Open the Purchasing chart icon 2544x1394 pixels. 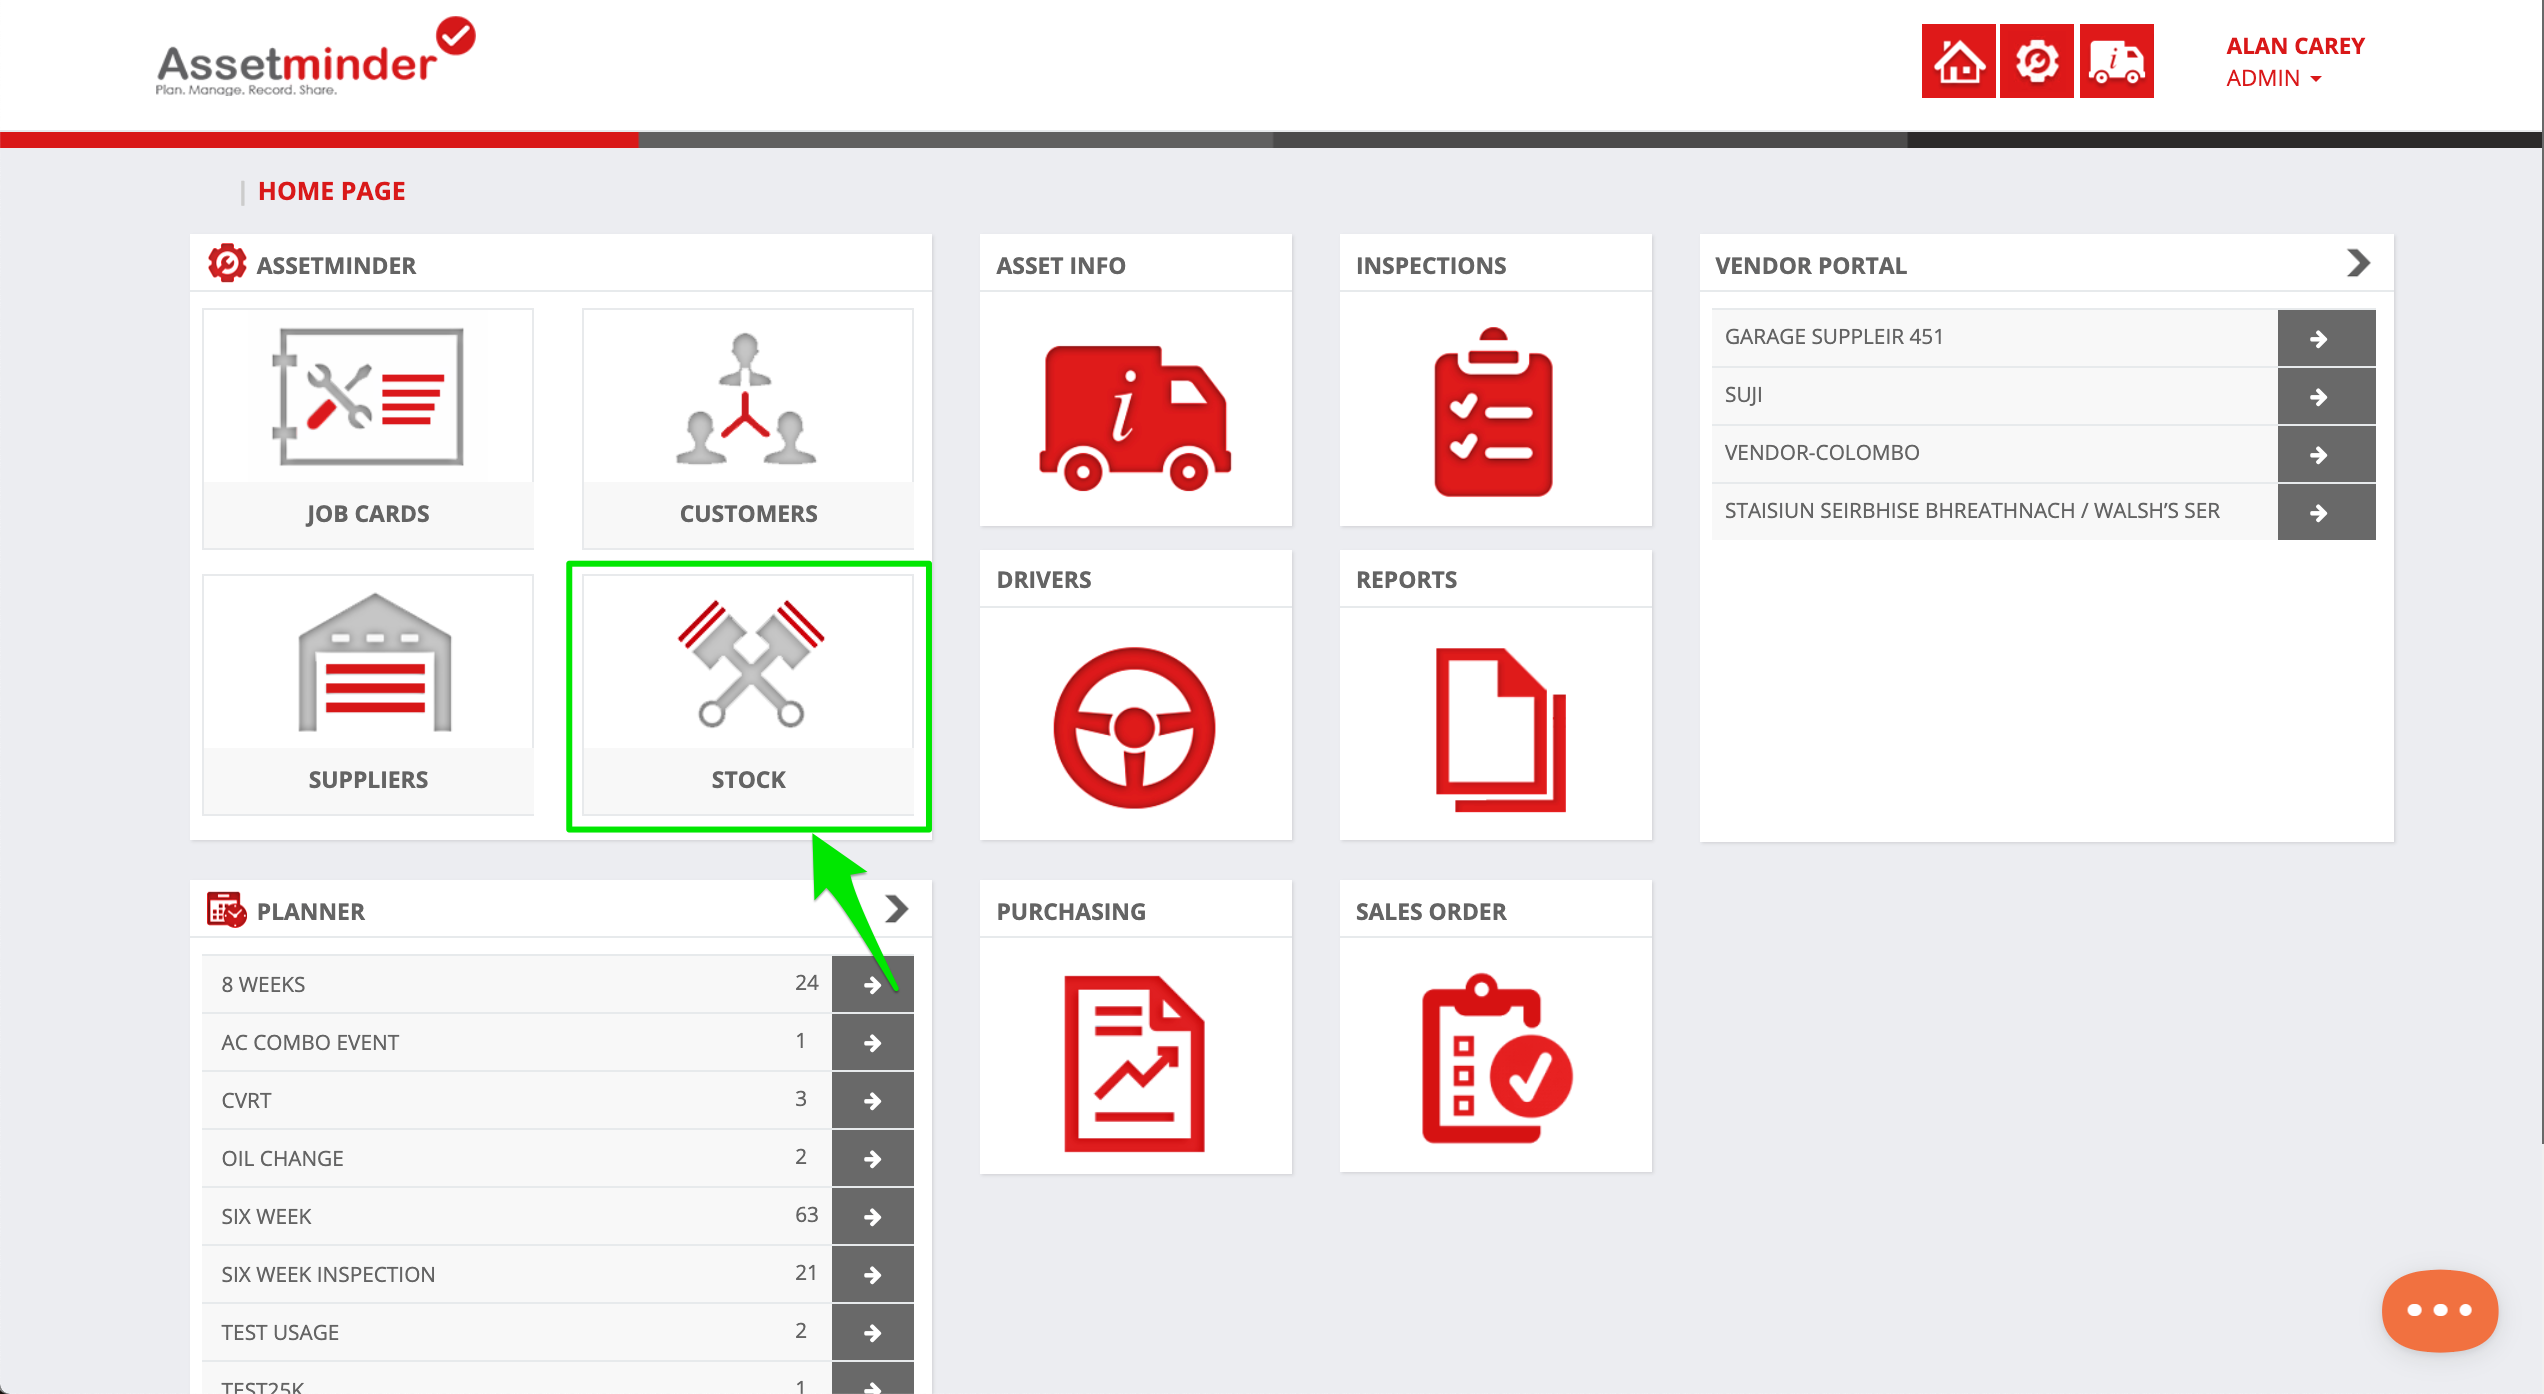1134,1063
